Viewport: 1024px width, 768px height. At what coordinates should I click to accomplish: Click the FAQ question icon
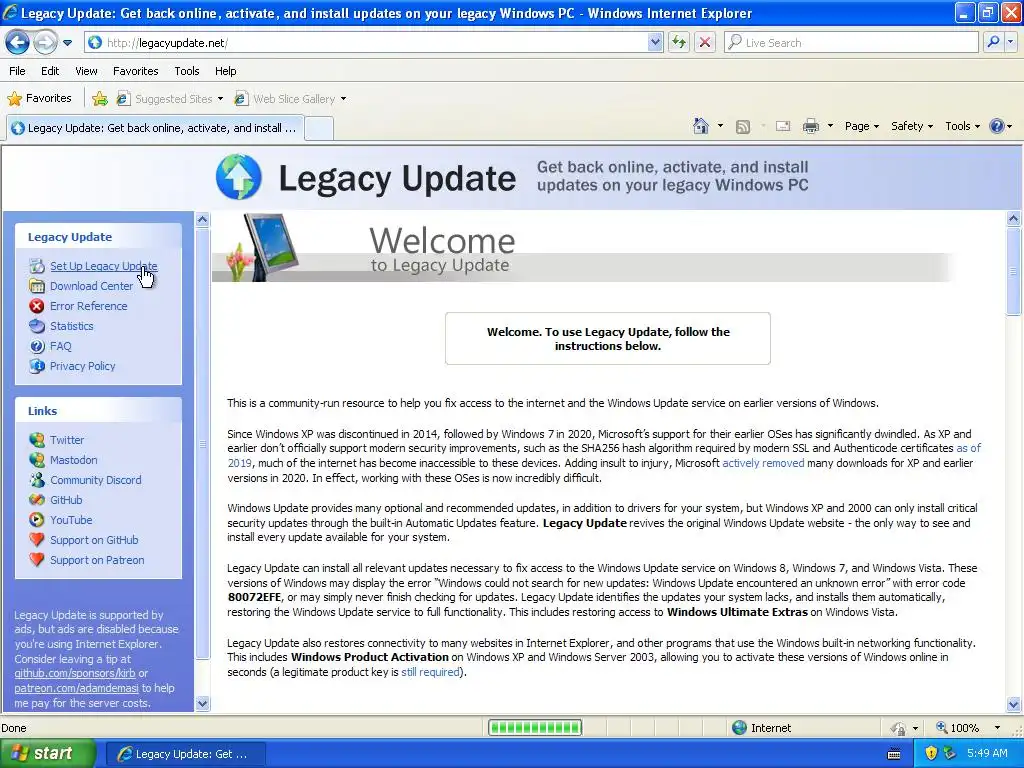[37, 346]
